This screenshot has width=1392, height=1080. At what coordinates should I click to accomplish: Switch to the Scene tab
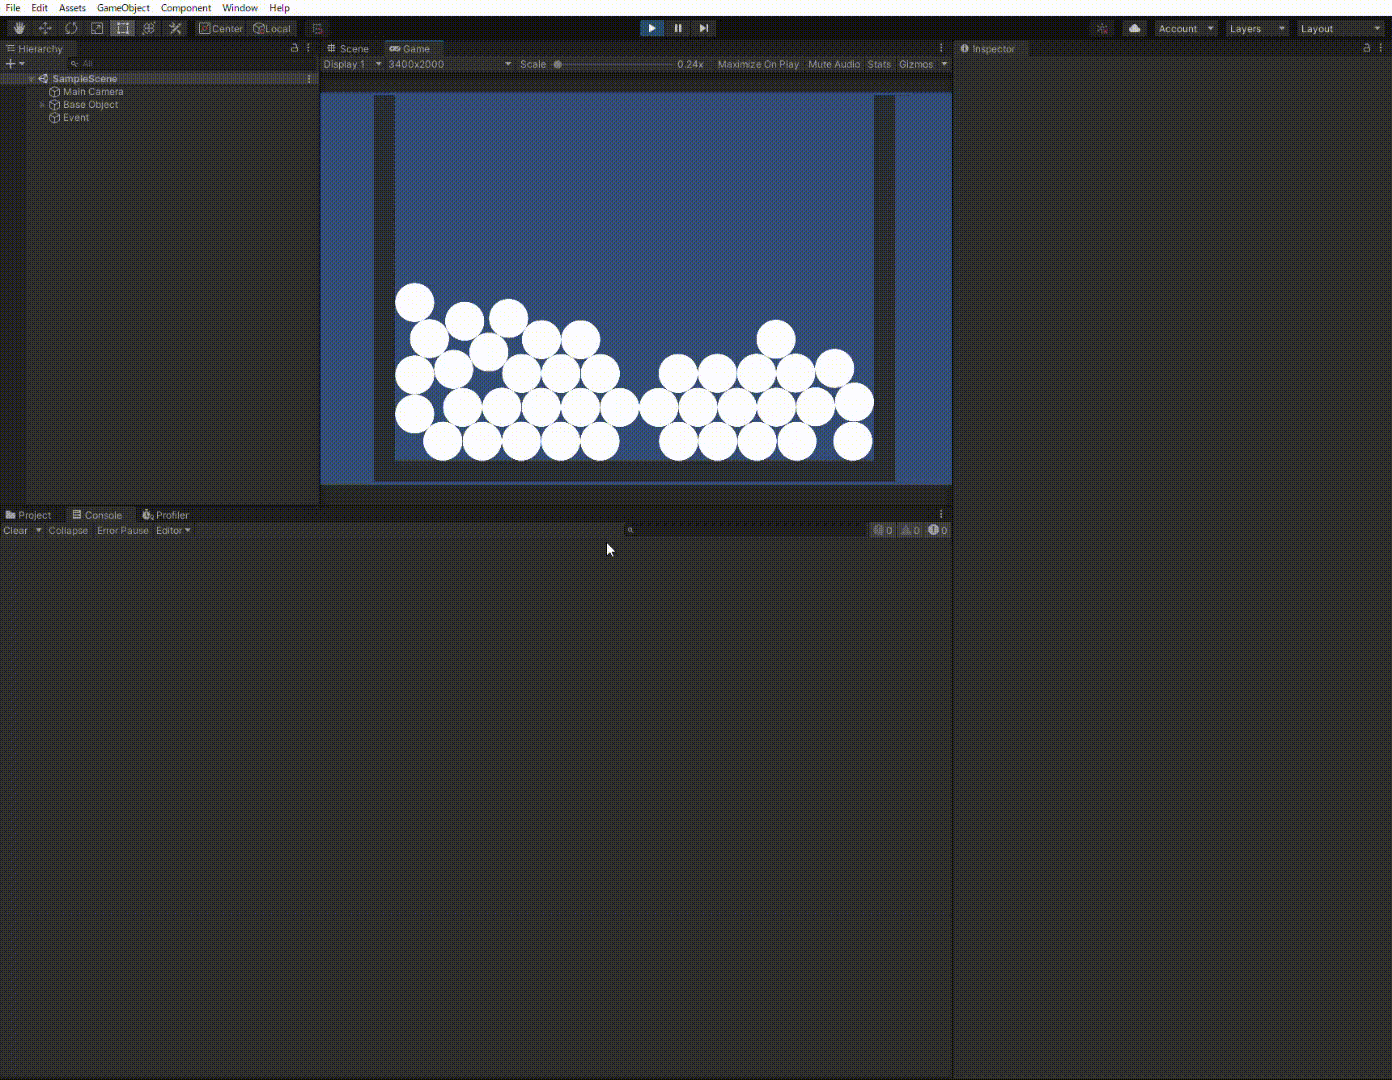pyautogui.click(x=349, y=48)
